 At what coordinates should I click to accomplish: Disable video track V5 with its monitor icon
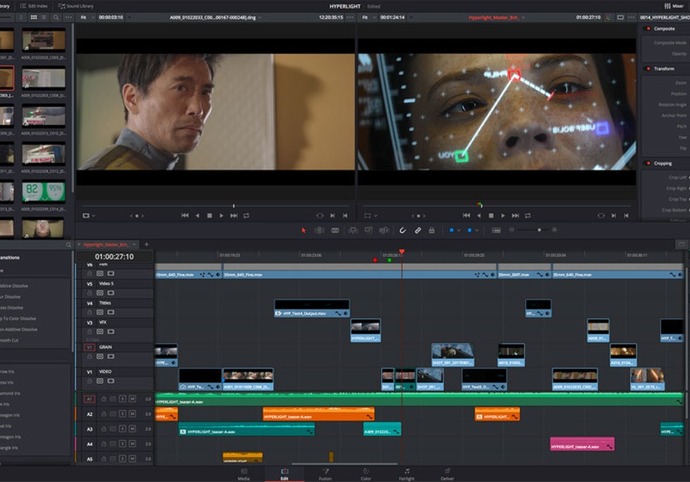coord(111,293)
